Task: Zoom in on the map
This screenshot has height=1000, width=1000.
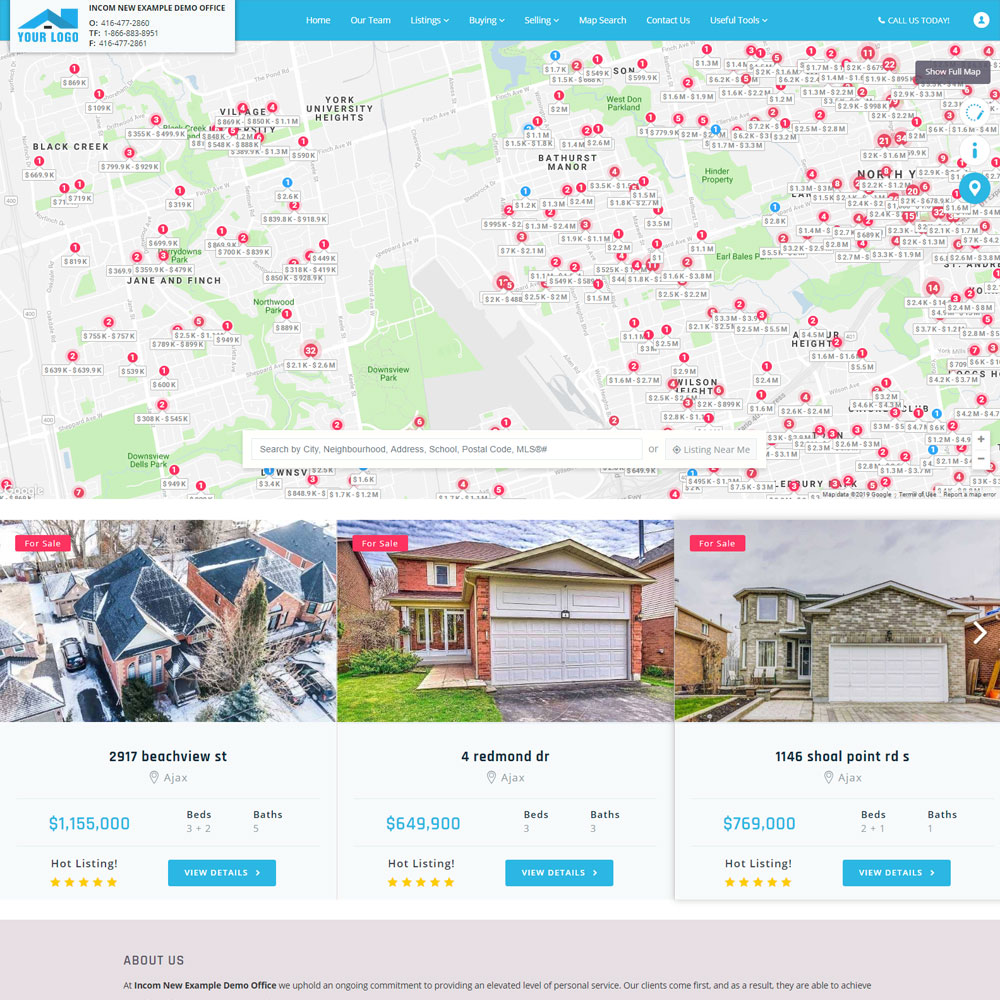Action: [x=981, y=440]
